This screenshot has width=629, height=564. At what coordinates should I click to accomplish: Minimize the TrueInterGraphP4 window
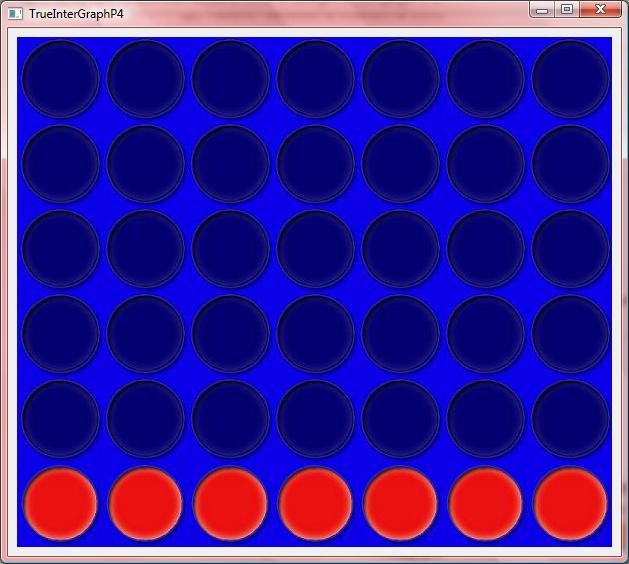(x=542, y=10)
